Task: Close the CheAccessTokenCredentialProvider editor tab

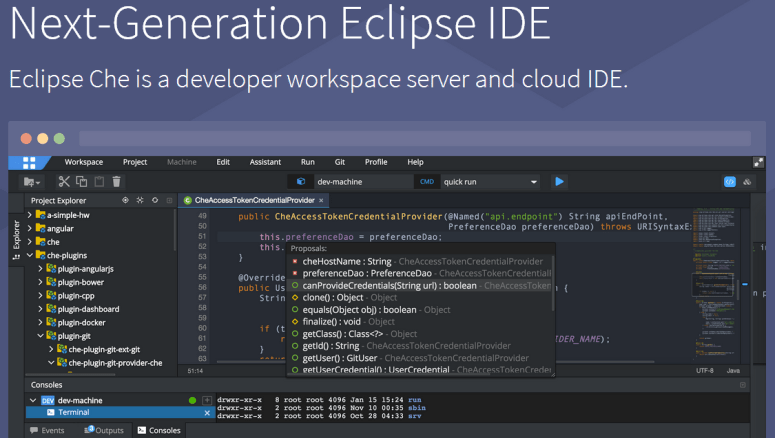Action: click(x=321, y=201)
